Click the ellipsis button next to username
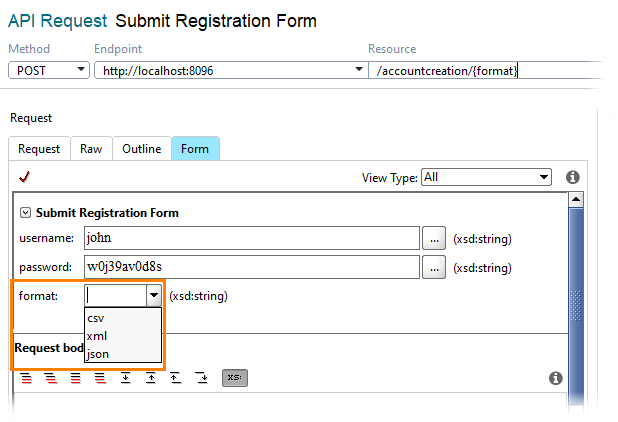This screenshot has width=618, height=422. (434, 238)
